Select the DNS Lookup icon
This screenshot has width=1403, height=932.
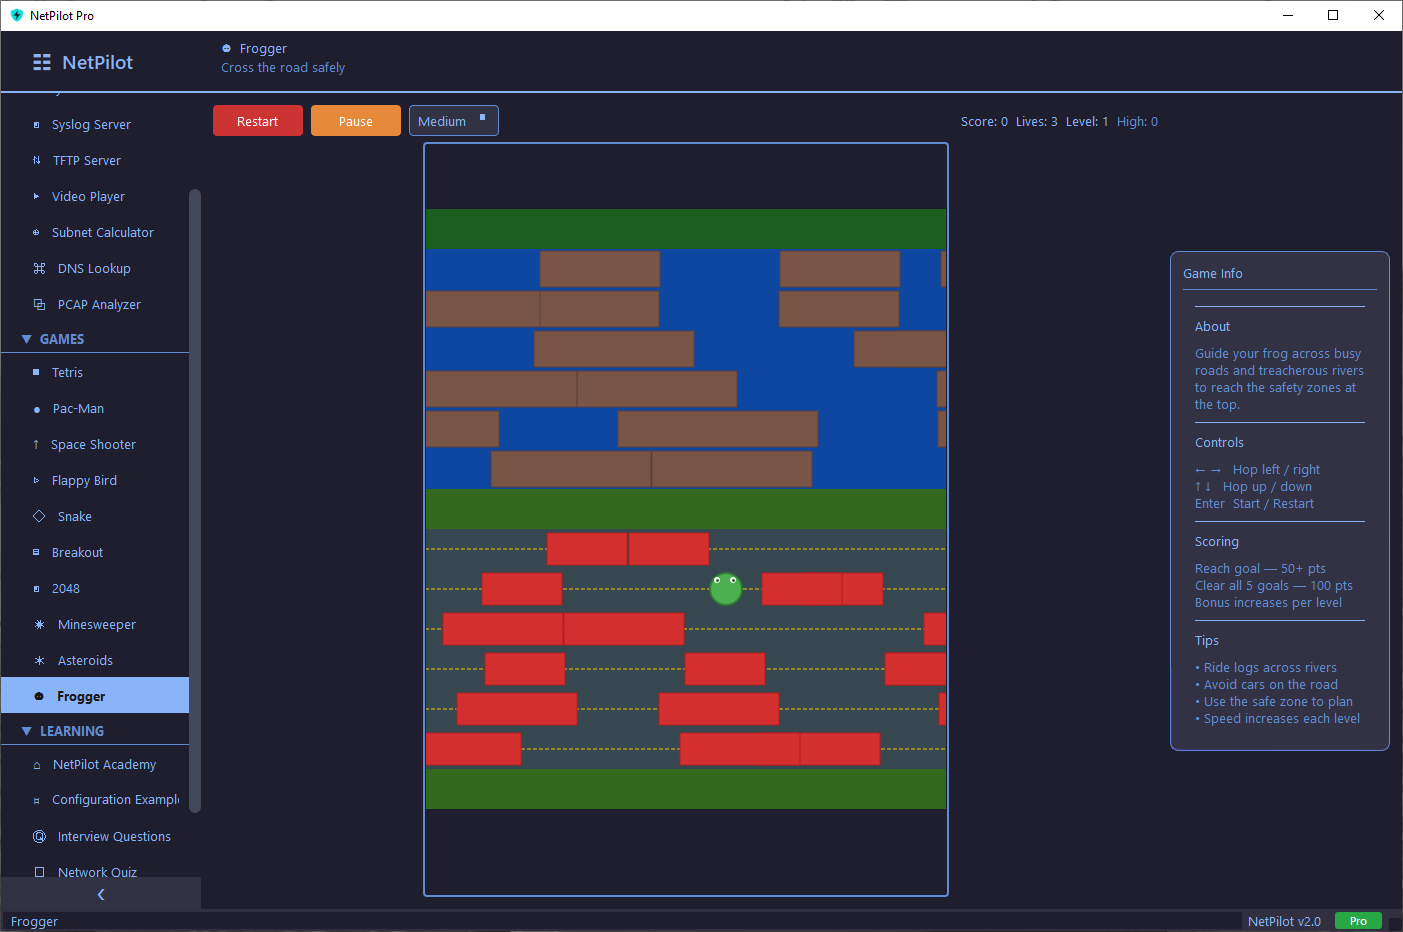point(36,268)
